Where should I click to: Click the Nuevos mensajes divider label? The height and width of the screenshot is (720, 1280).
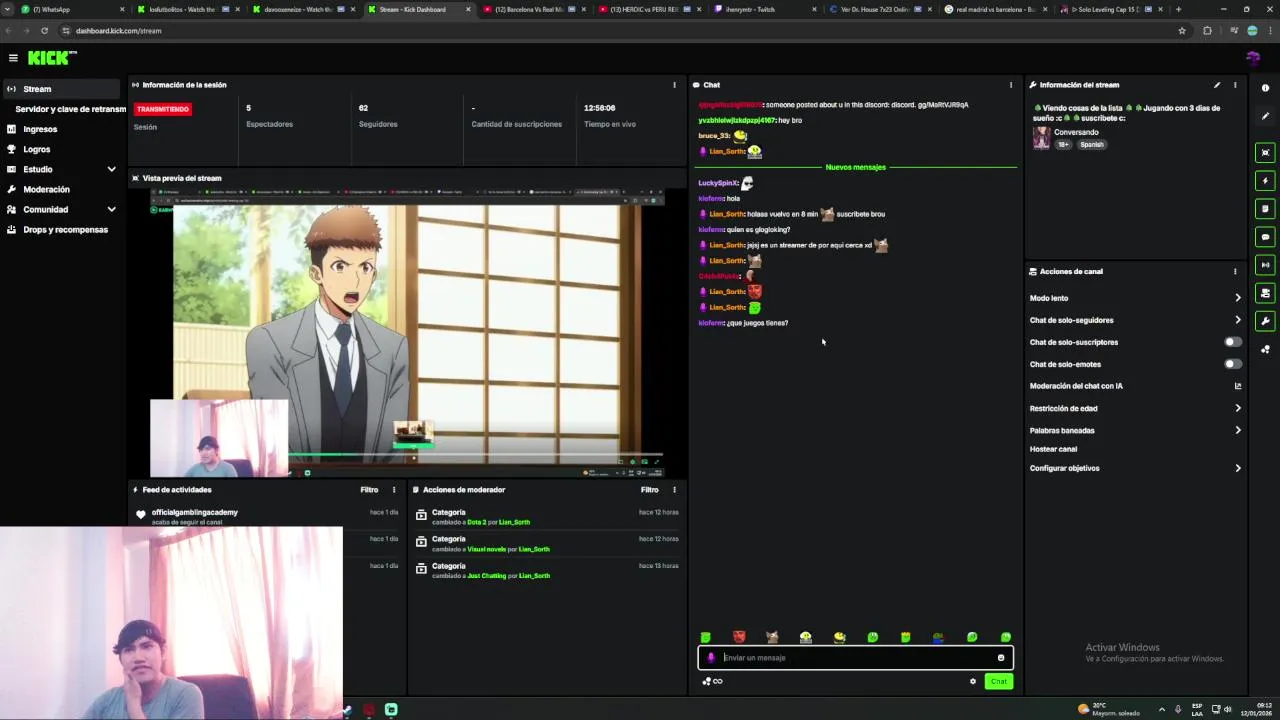tap(856, 167)
